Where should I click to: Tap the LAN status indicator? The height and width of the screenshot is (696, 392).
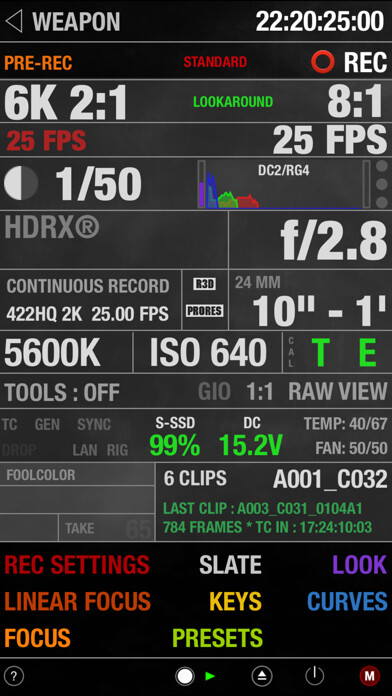pos(85,450)
